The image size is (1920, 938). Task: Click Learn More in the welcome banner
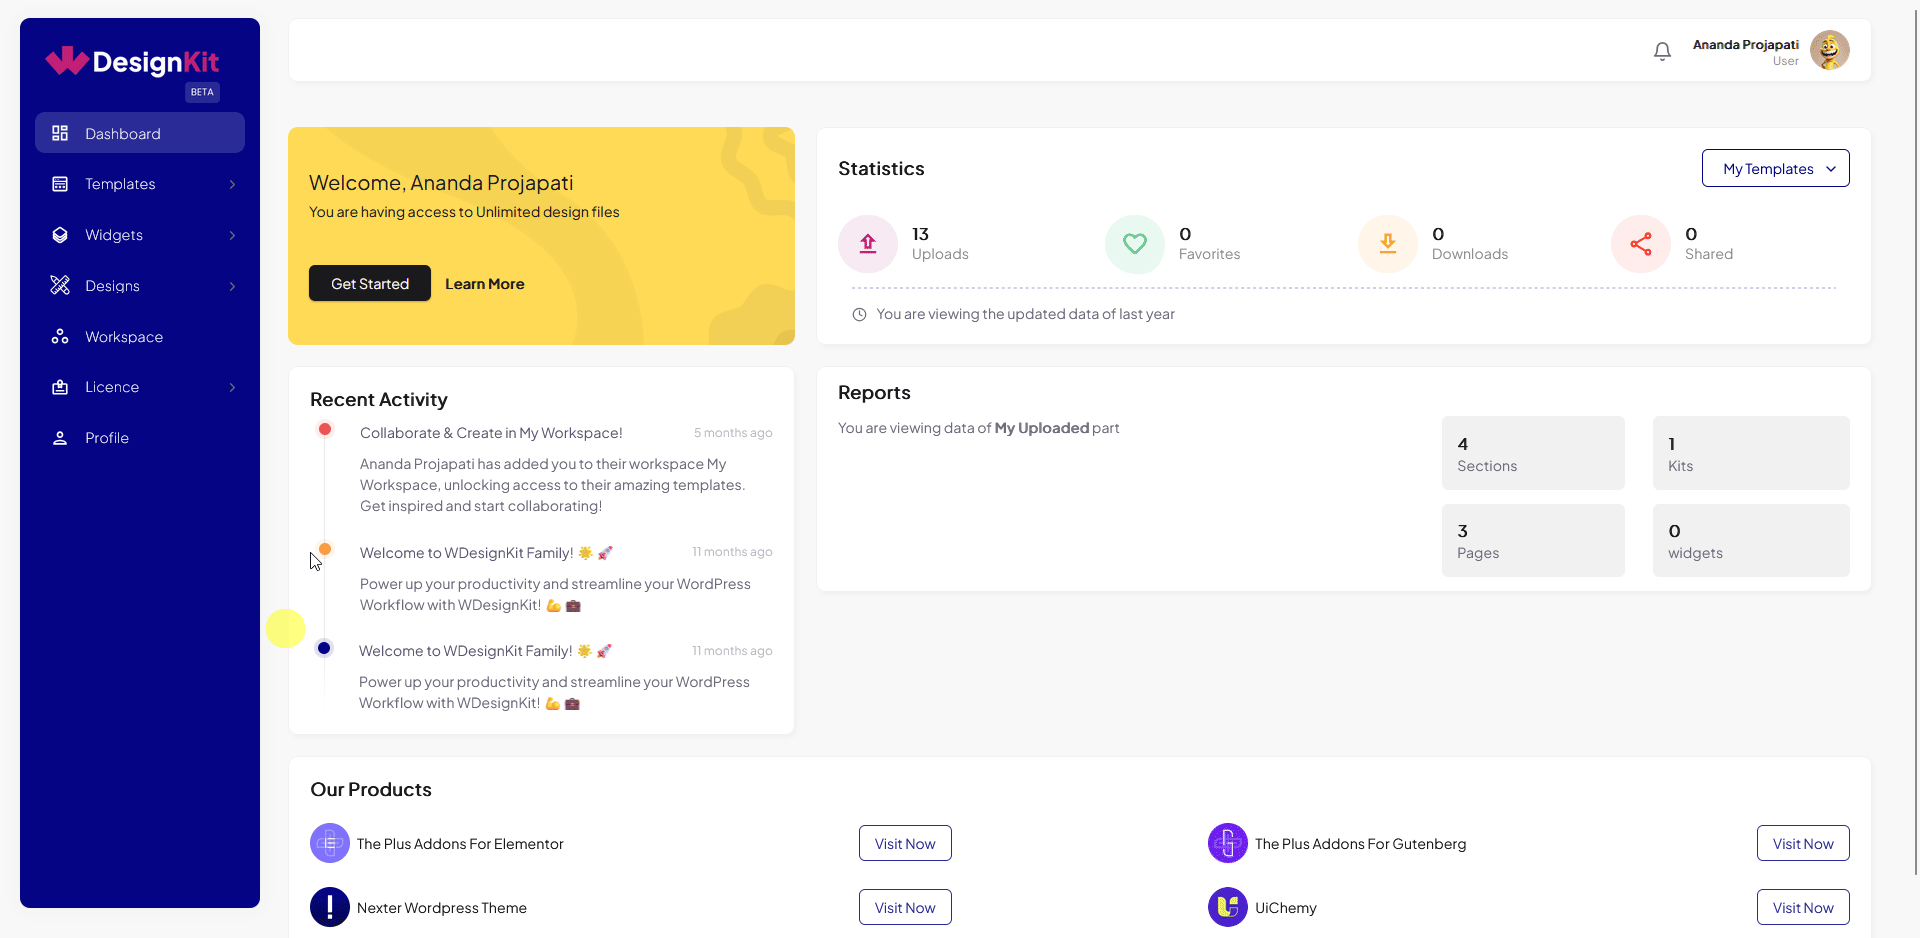point(484,283)
